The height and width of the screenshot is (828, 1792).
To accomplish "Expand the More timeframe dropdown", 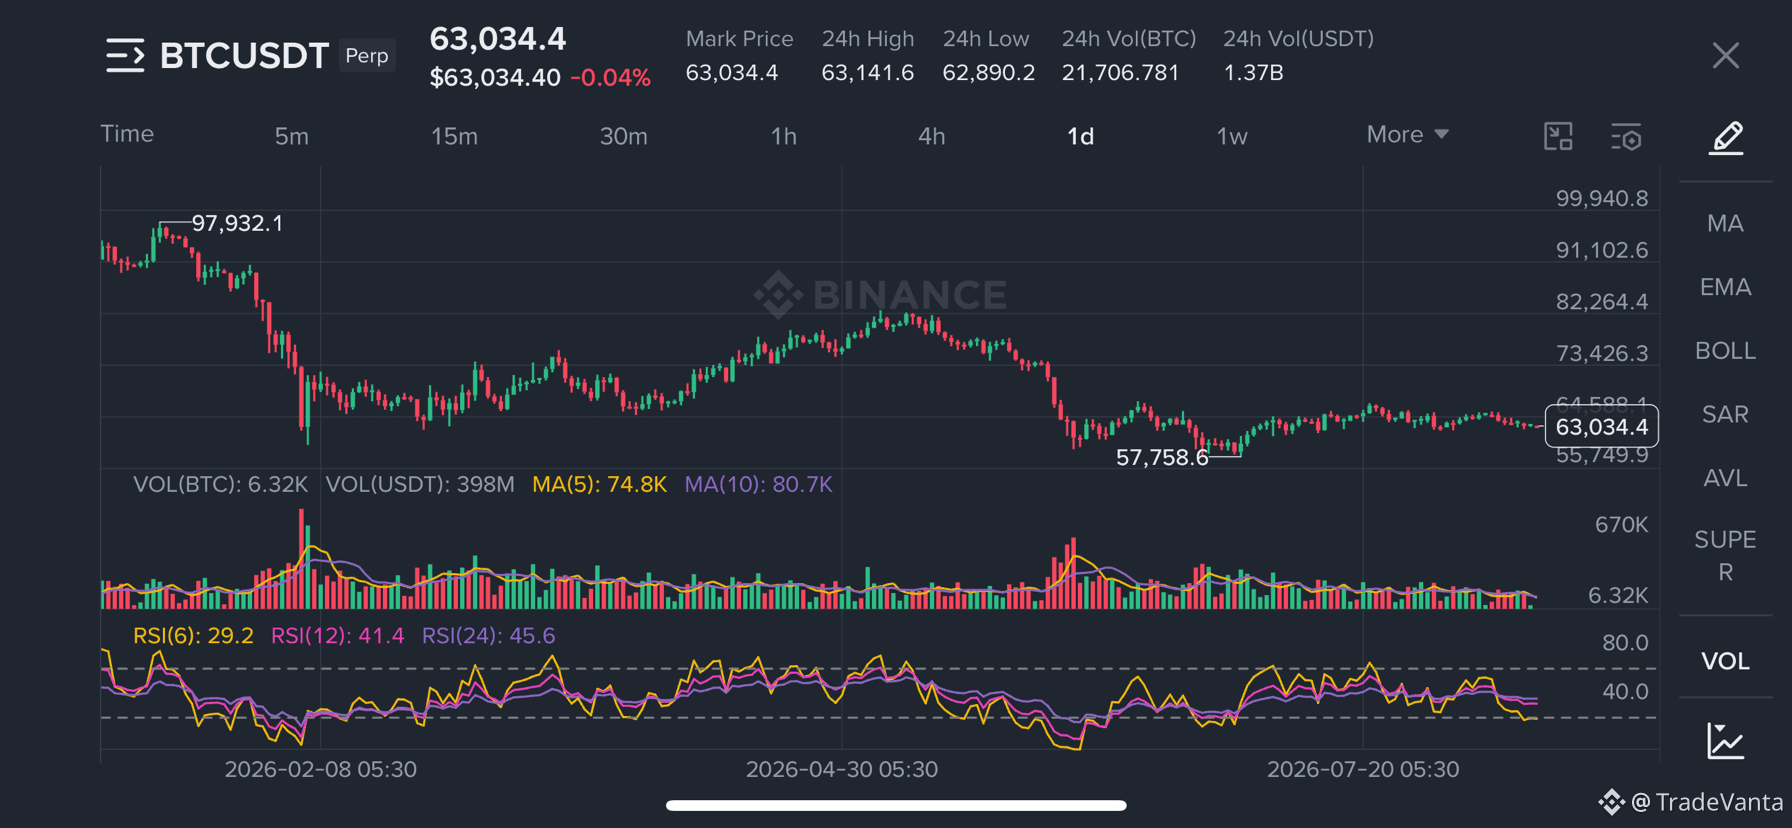I will 1407,135.
